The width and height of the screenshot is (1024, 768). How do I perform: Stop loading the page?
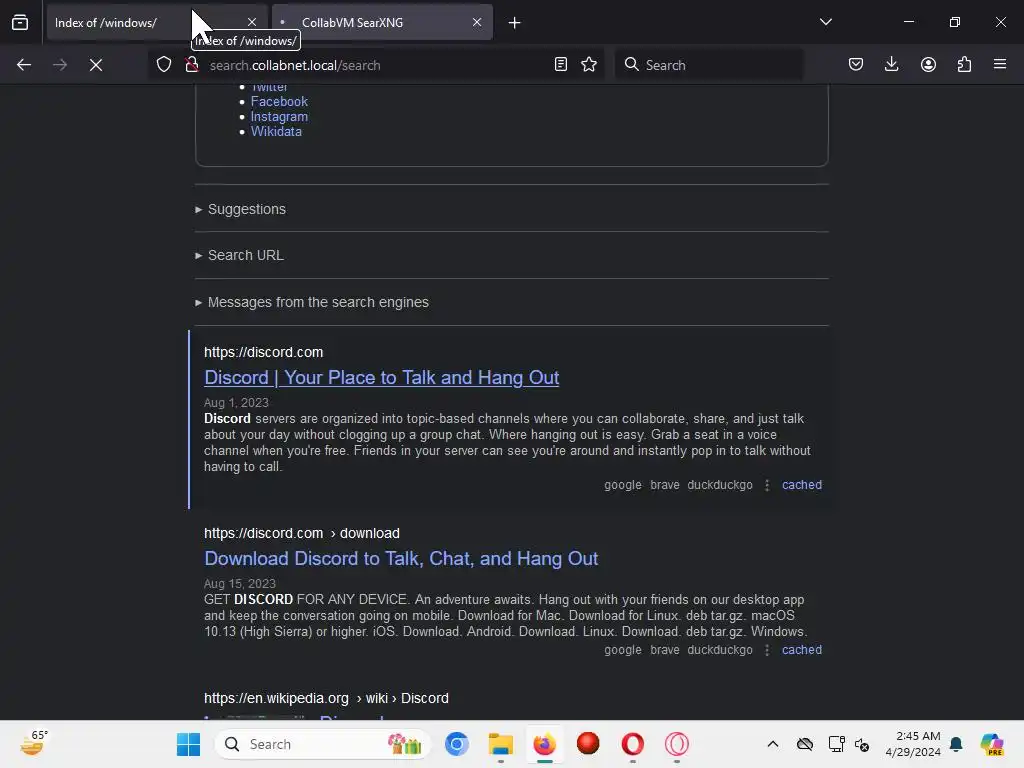(96, 65)
